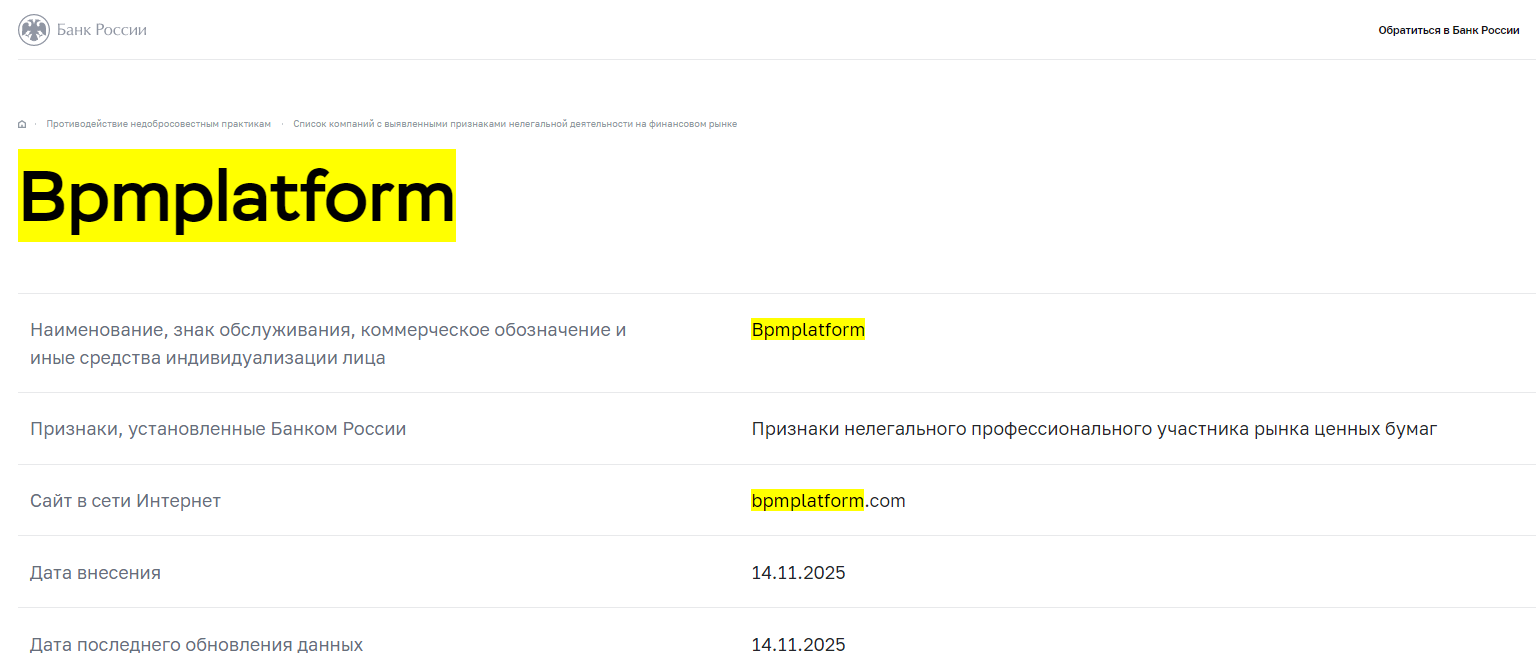Click the date next to "Дата внесения"
The height and width of the screenshot is (672, 1536).
pyautogui.click(x=798, y=572)
